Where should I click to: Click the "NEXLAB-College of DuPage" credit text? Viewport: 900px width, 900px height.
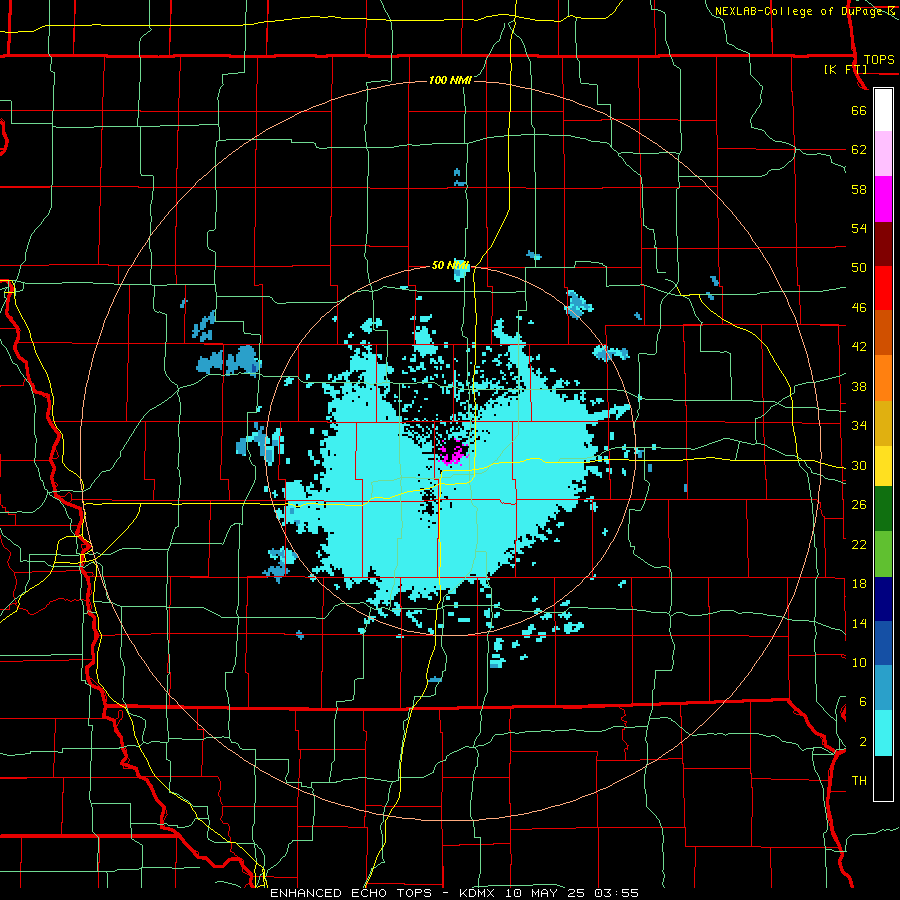click(x=798, y=11)
